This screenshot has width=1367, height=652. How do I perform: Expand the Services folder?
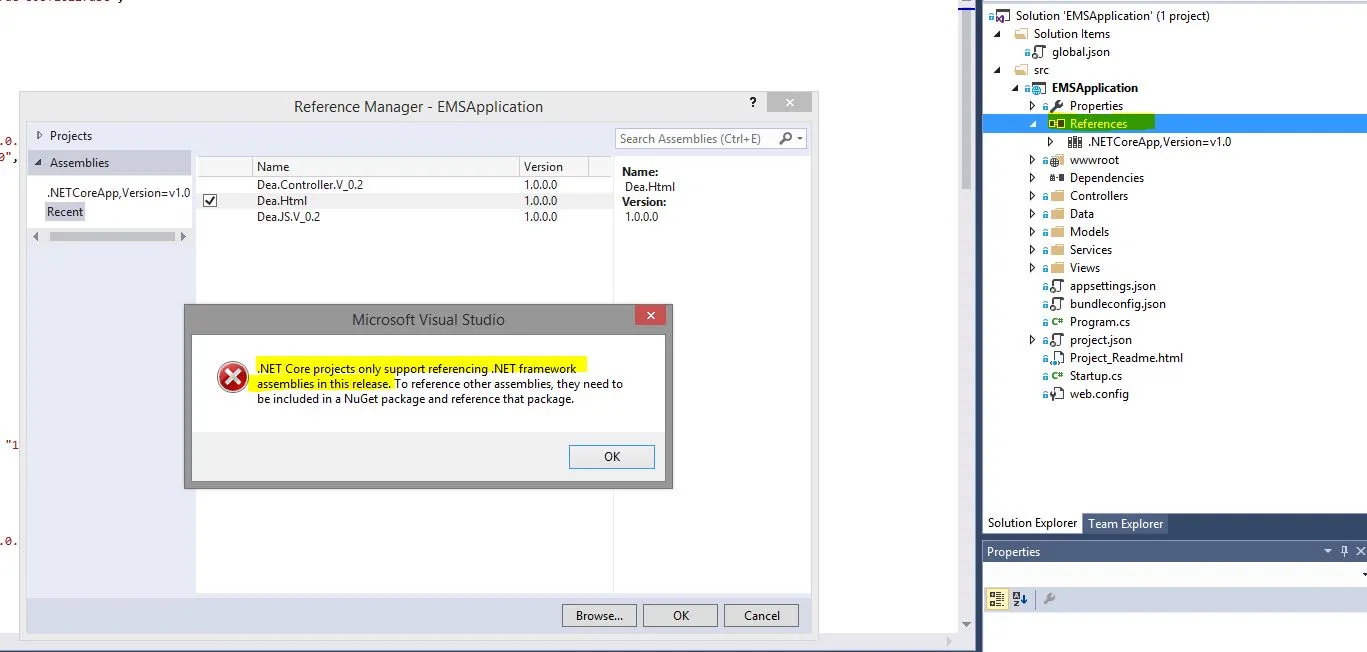[1033, 250]
